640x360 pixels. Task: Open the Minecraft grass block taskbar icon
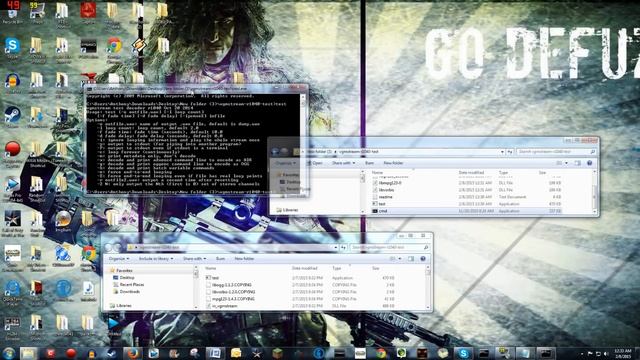[278, 353]
